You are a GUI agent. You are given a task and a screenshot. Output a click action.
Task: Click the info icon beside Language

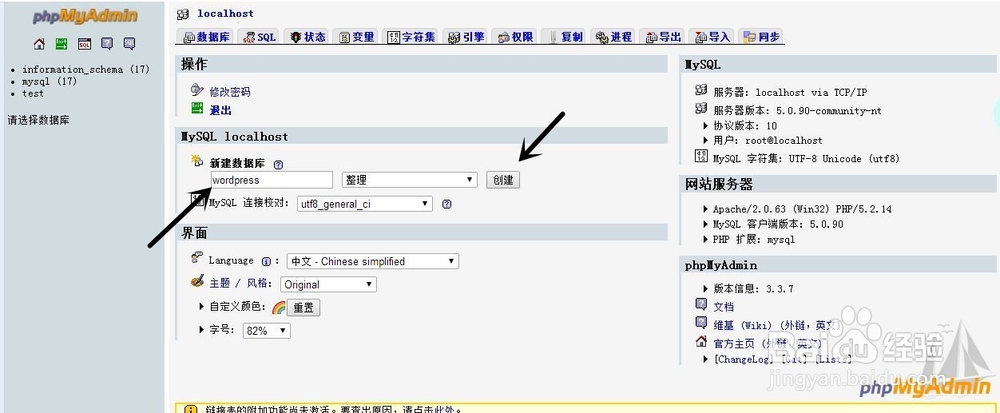(x=266, y=261)
